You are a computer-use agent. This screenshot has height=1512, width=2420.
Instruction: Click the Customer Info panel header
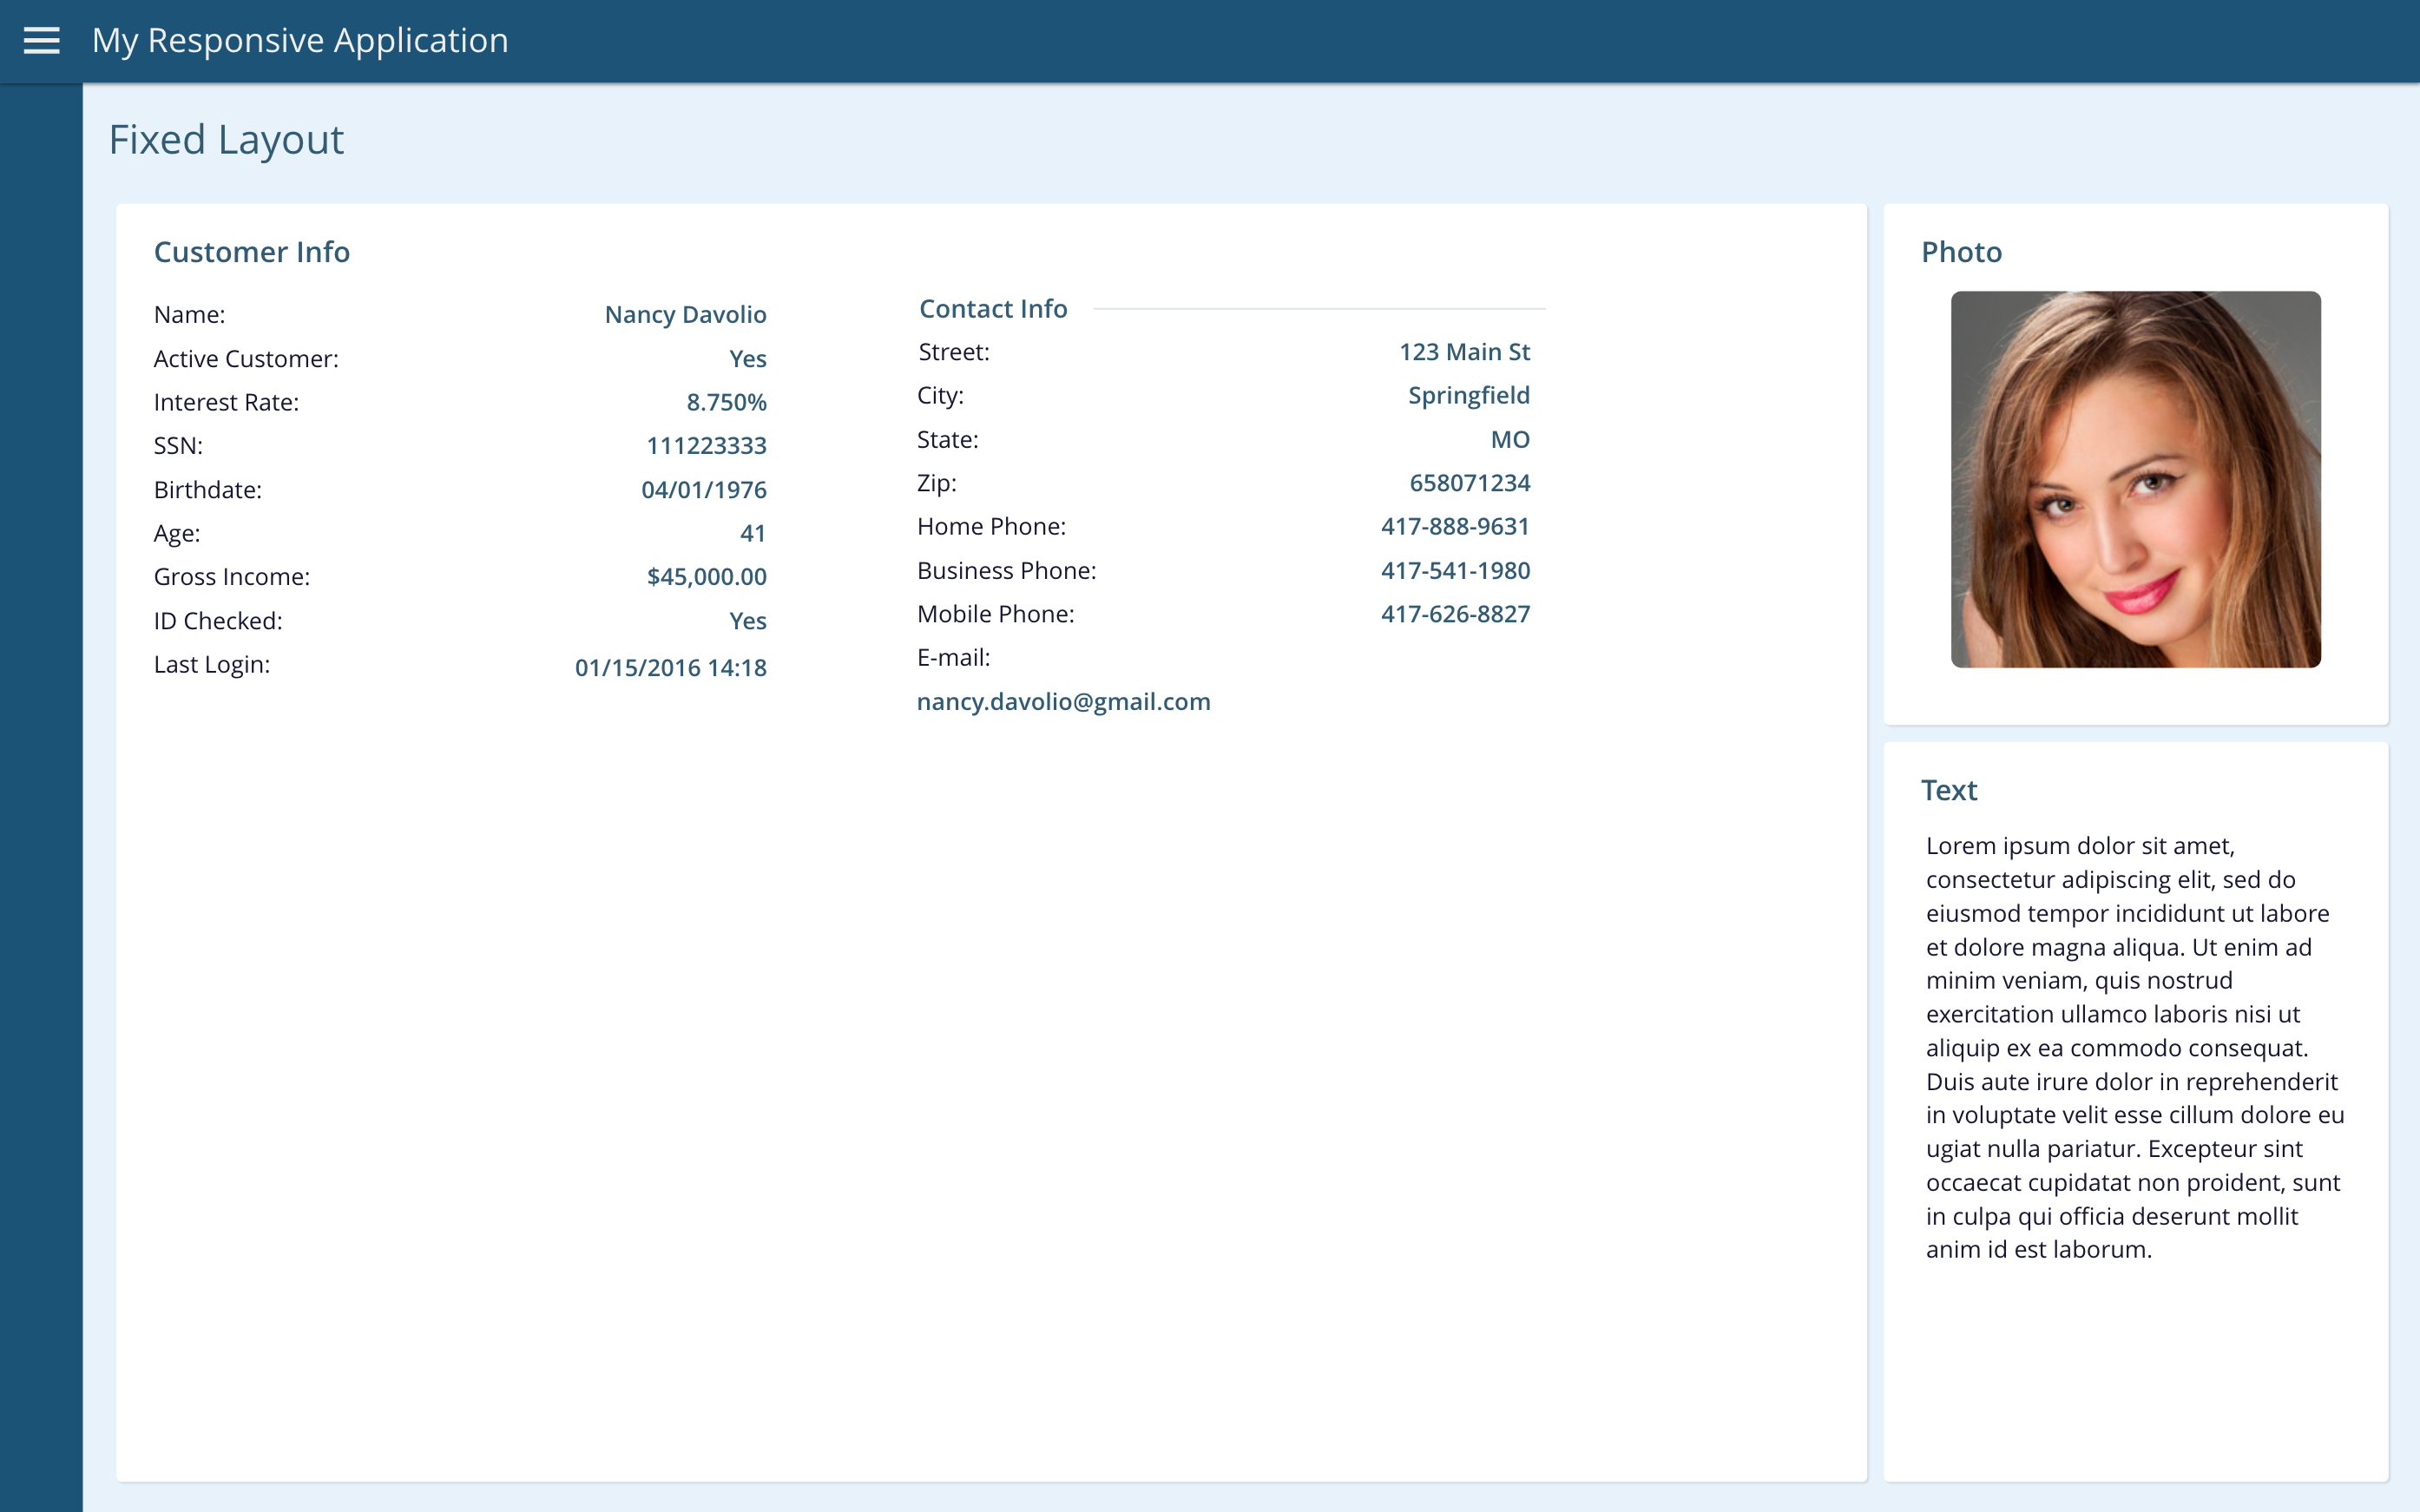(252, 252)
